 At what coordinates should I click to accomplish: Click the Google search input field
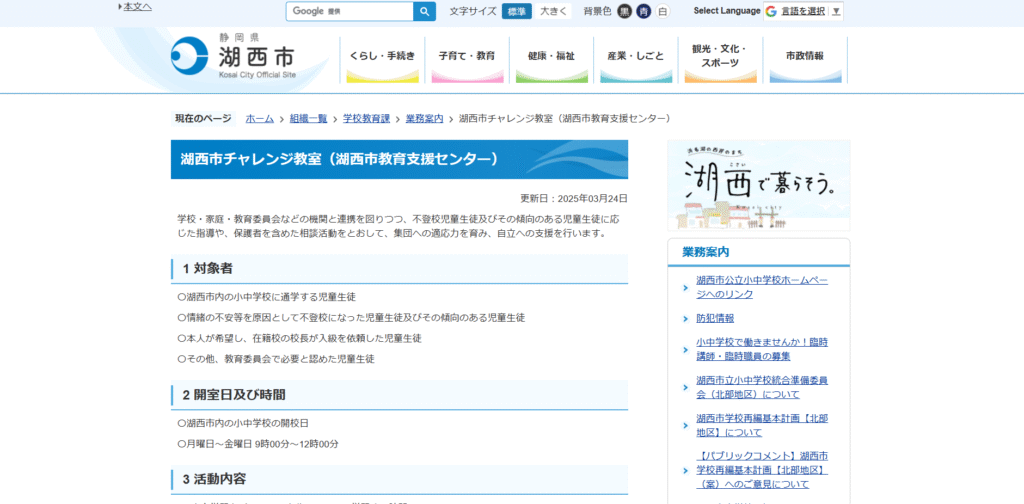coord(350,11)
